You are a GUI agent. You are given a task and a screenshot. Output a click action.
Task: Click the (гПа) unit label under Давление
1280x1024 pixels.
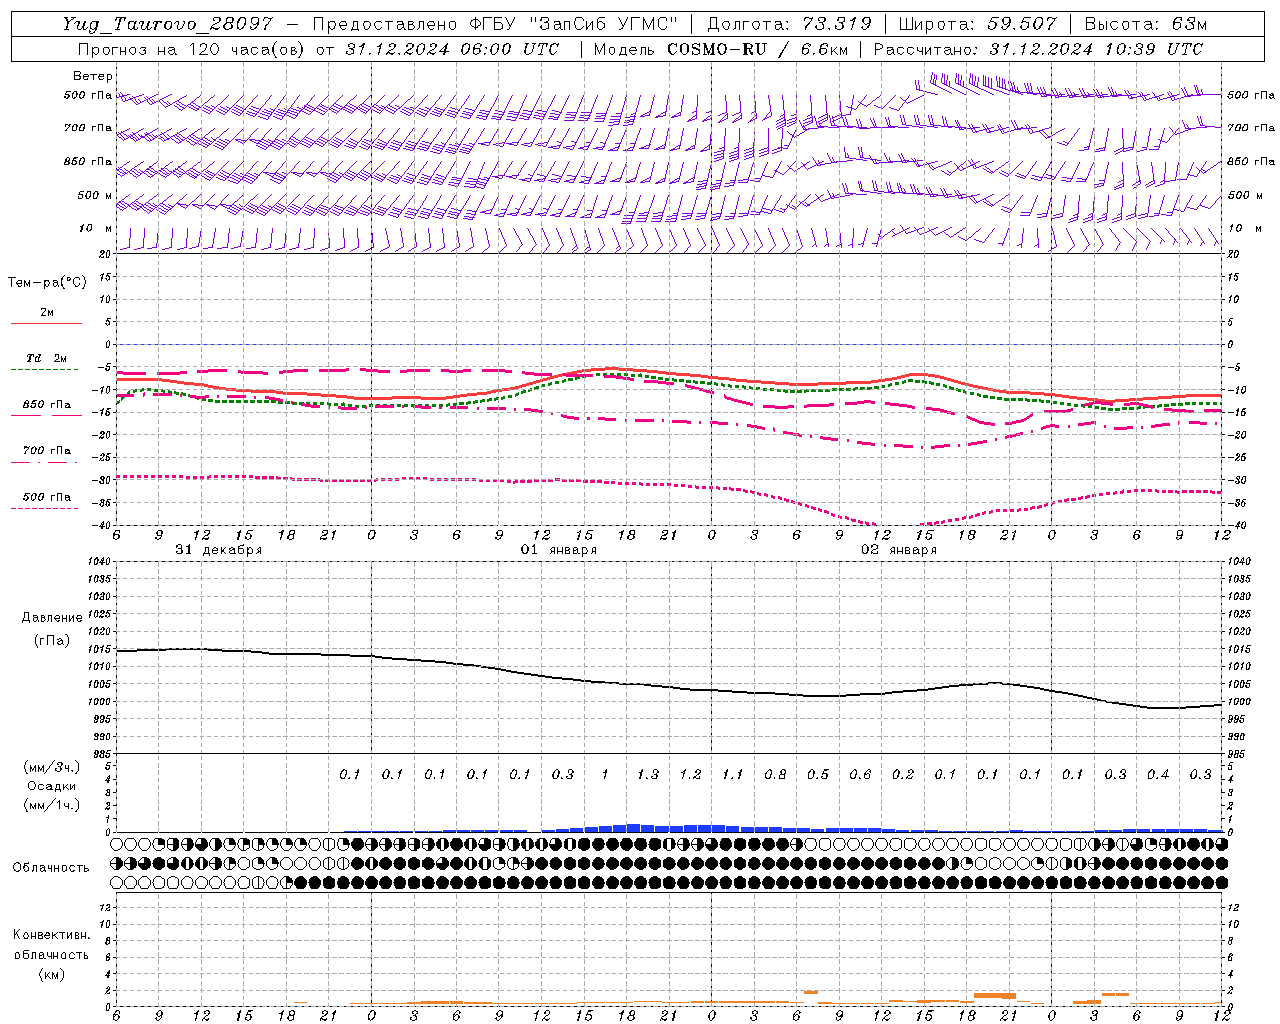[52, 640]
